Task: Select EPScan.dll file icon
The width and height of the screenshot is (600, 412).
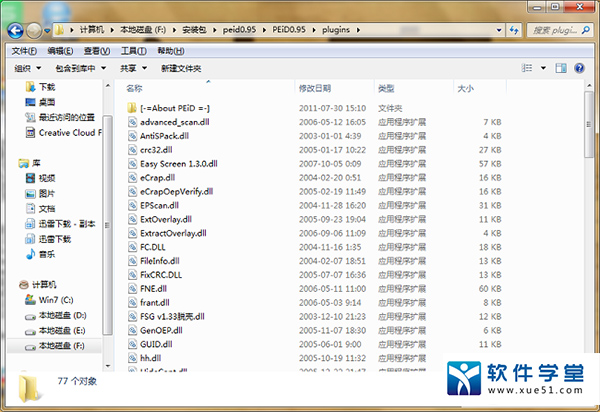Action: [132, 205]
